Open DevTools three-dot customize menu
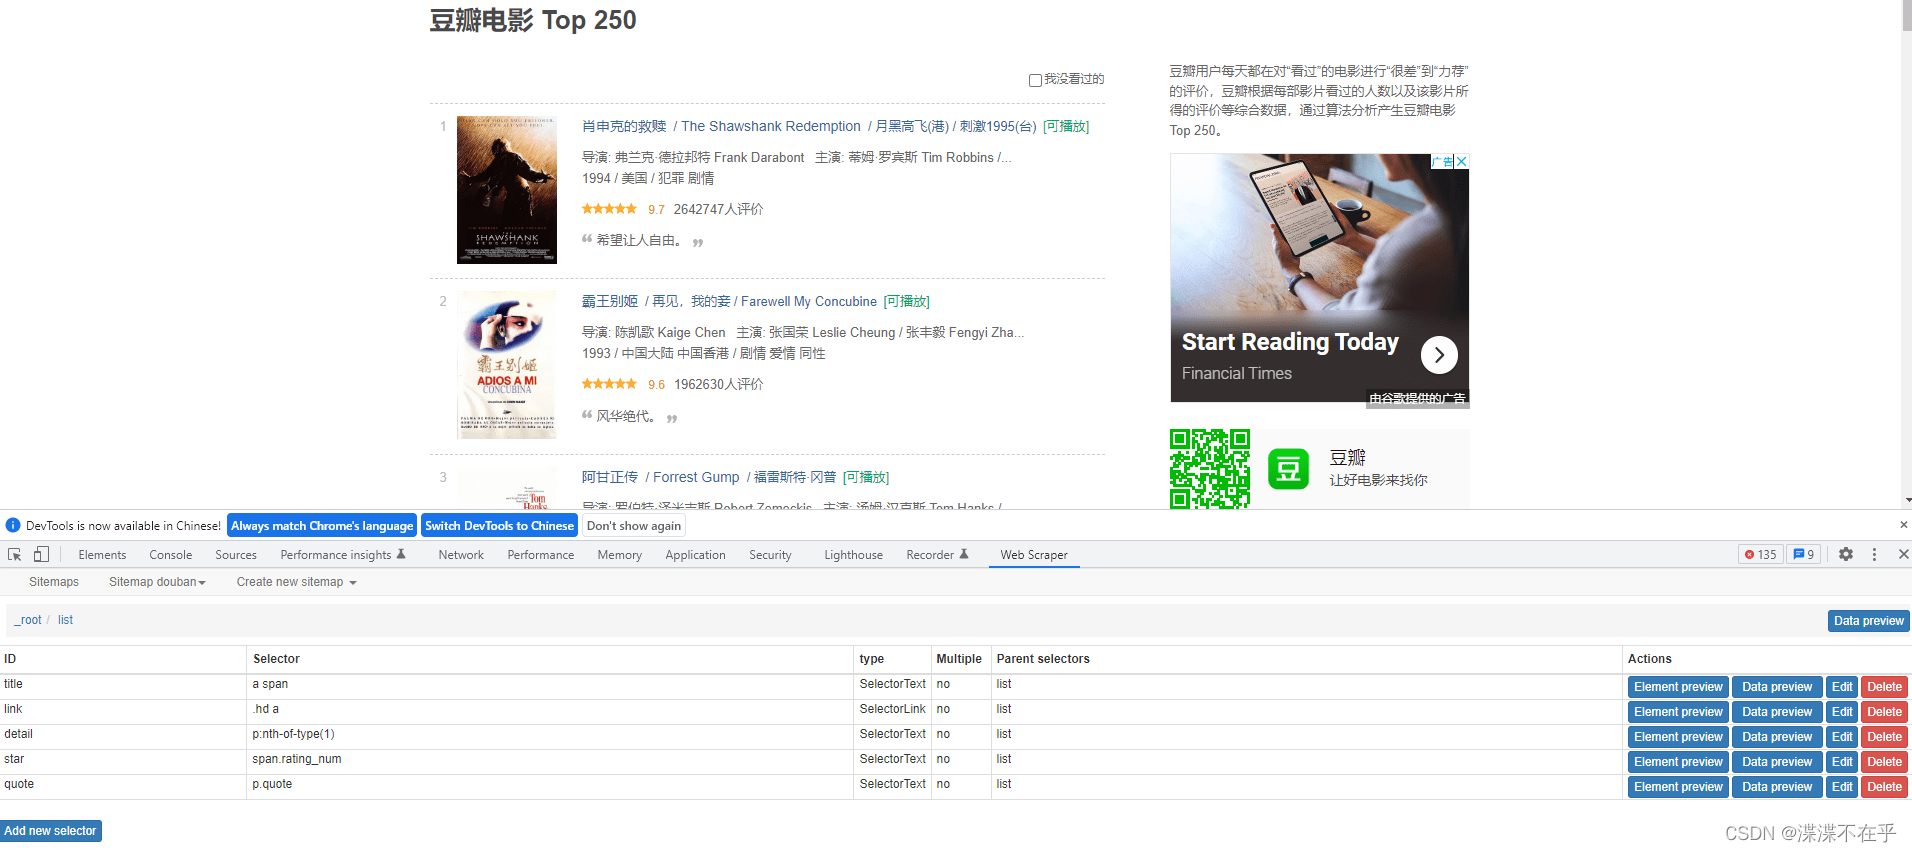Viewport: 1912px width, 852px height. tap(1874, 554)
